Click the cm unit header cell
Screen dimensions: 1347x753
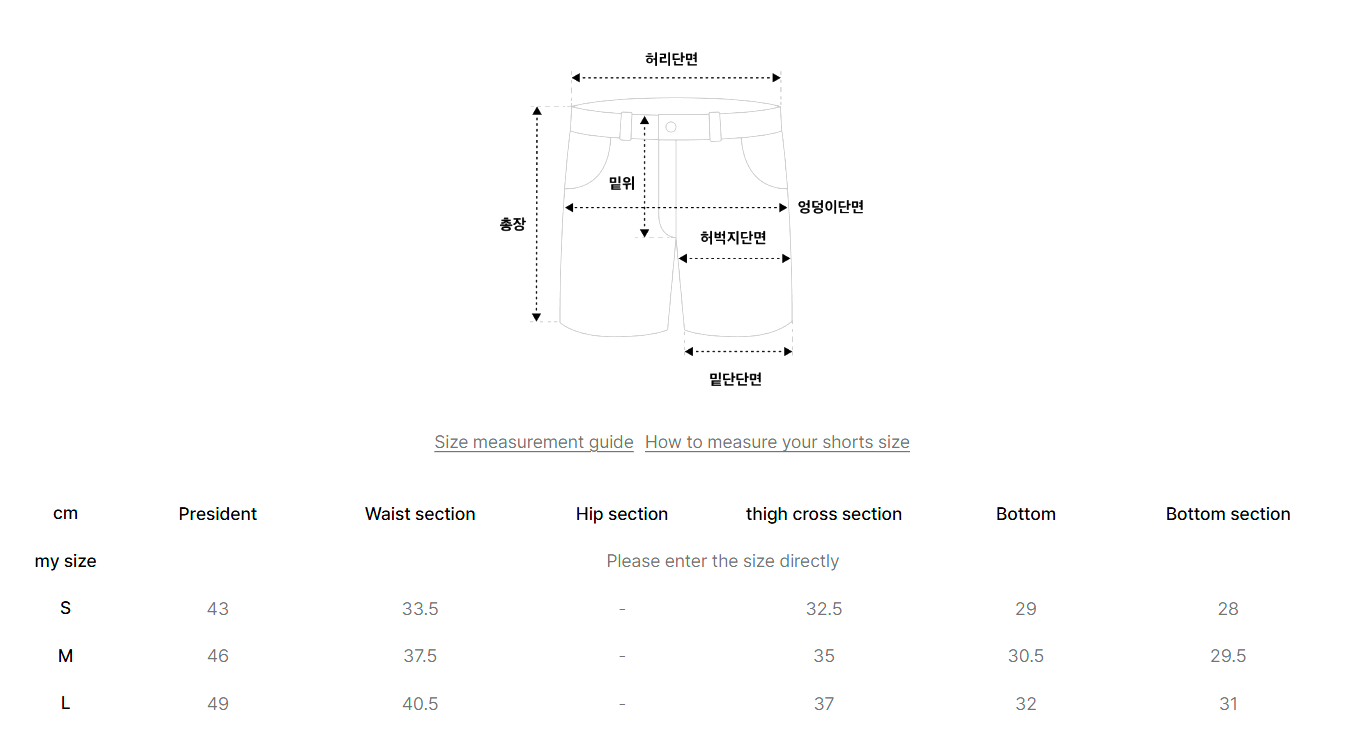66,514
